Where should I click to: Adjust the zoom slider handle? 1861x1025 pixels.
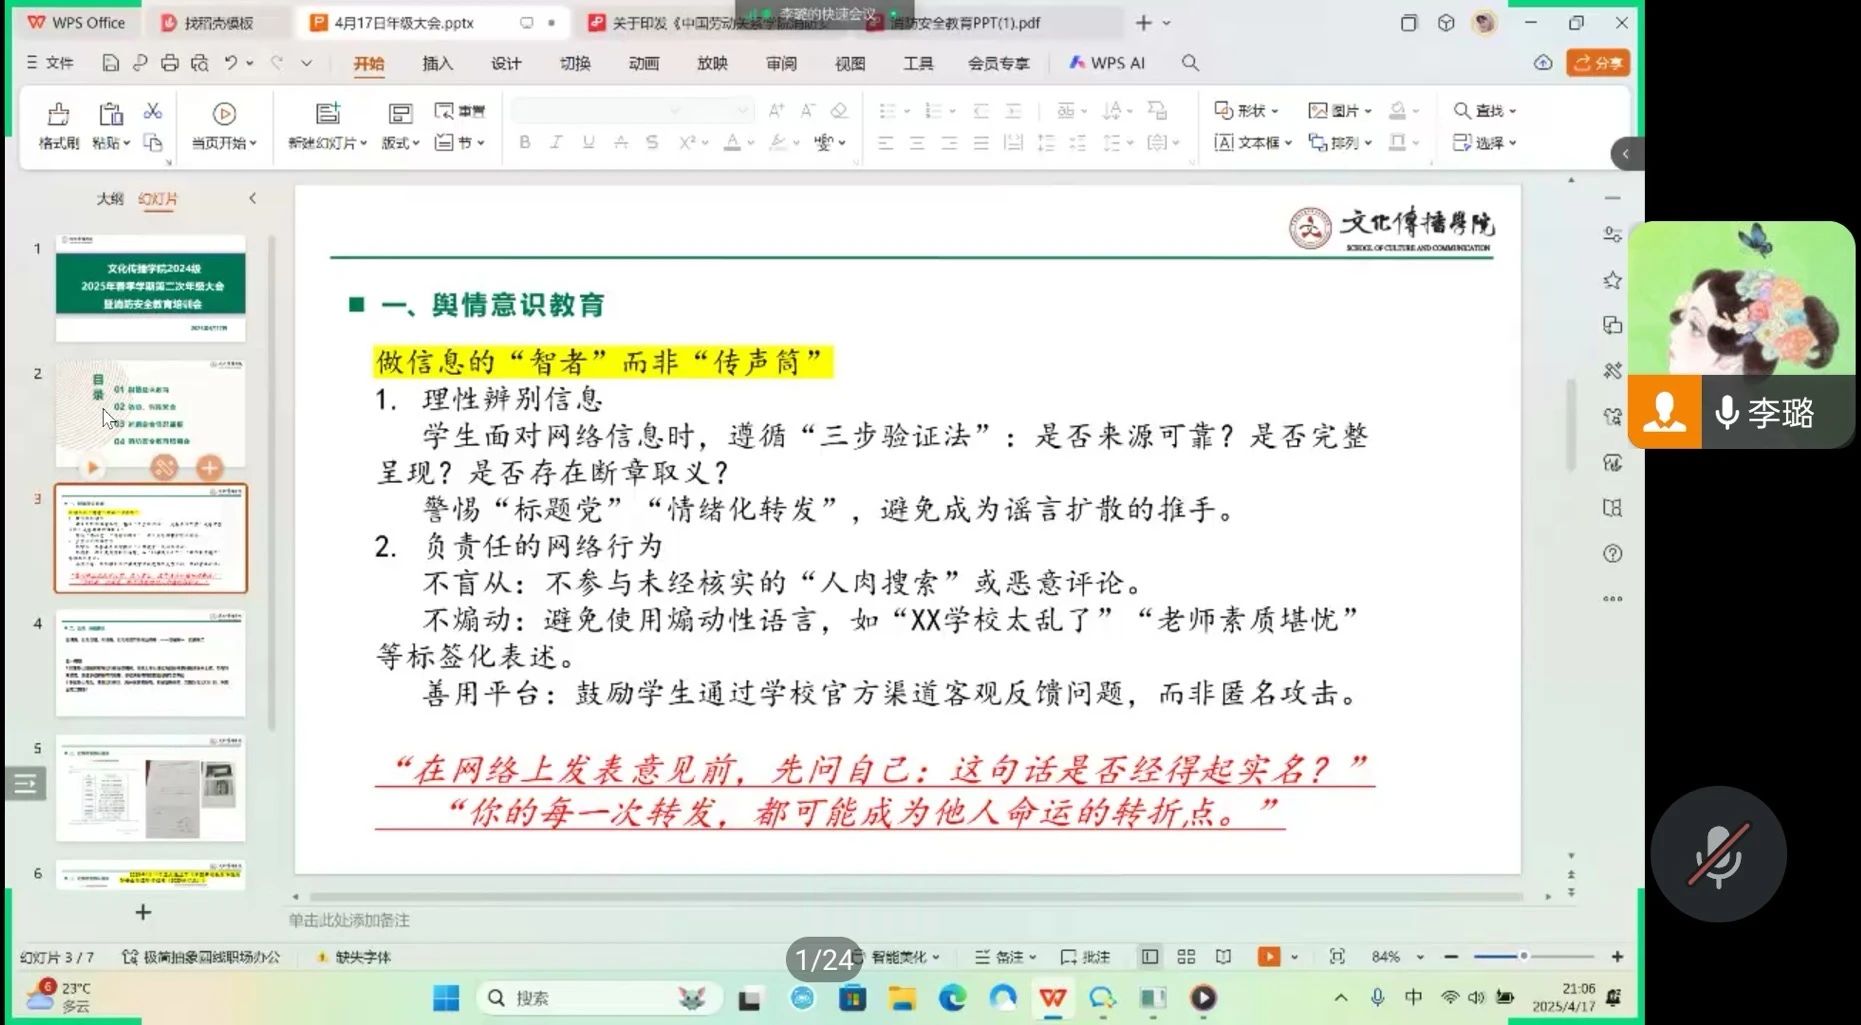point(1523,957)
